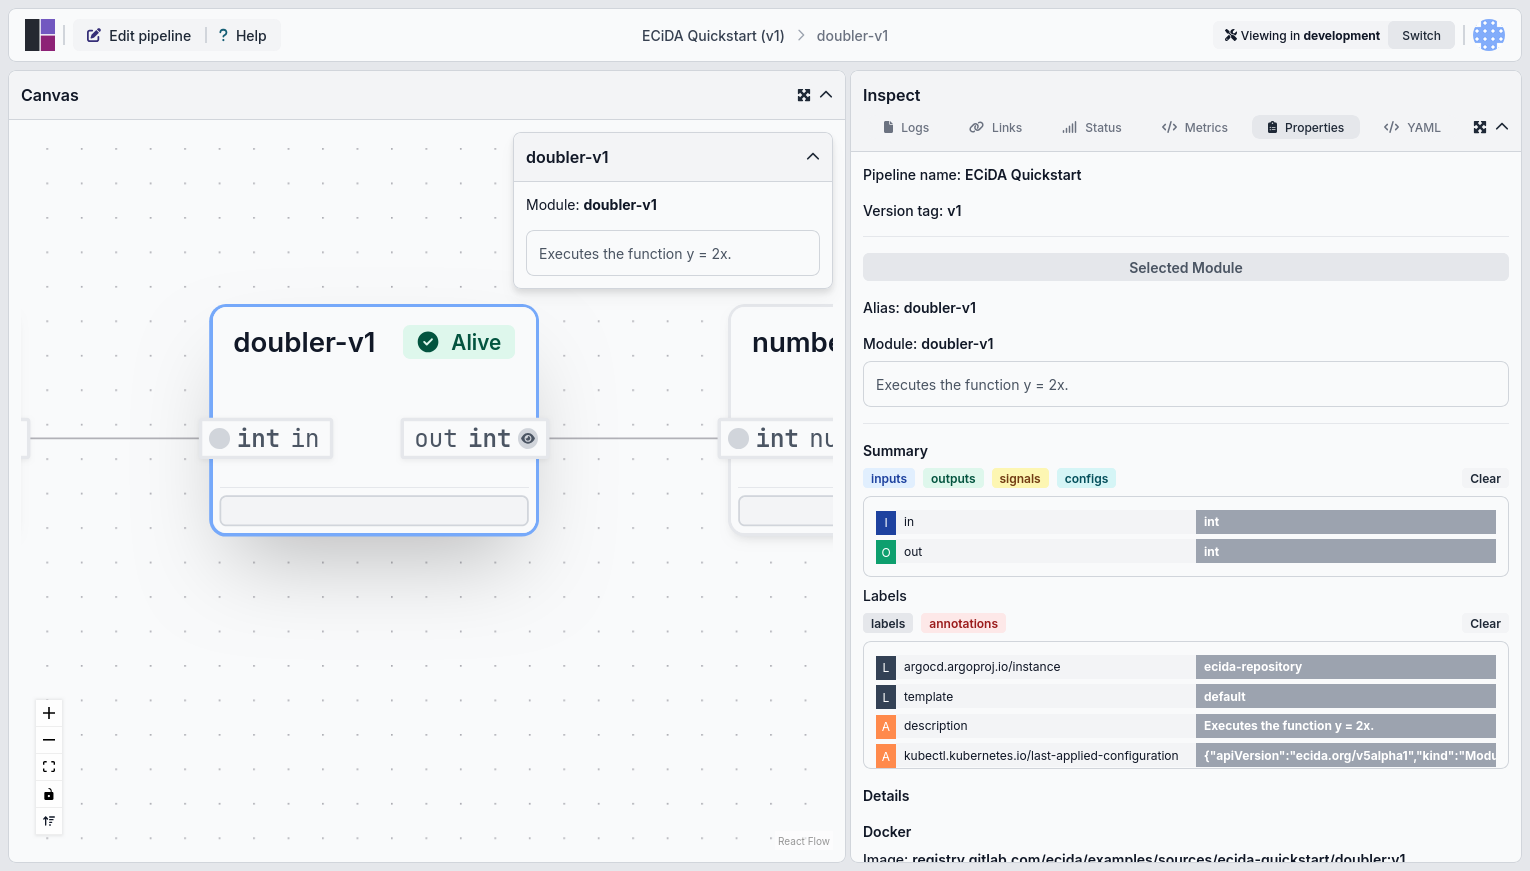Viewport: 1530px width, 871px height.
Task: Clear the Summary filters
Action: [x=1485, y=478]
